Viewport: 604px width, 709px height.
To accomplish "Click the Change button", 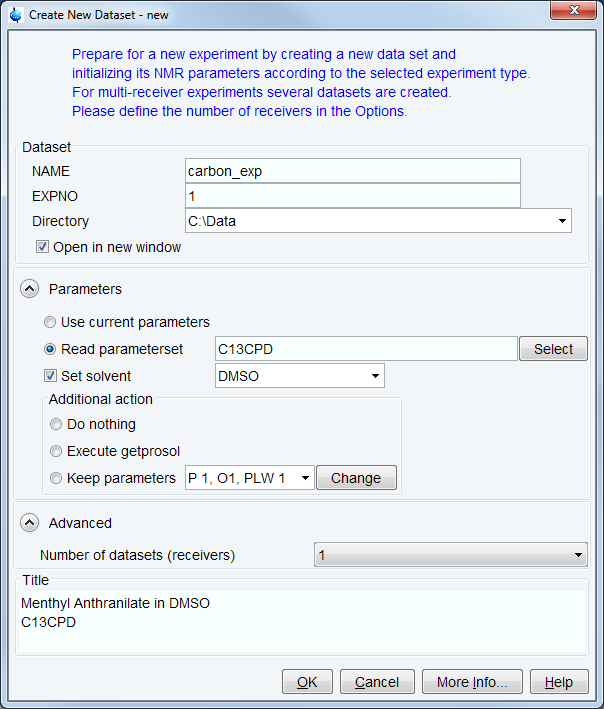I will (x=356, y=478).
